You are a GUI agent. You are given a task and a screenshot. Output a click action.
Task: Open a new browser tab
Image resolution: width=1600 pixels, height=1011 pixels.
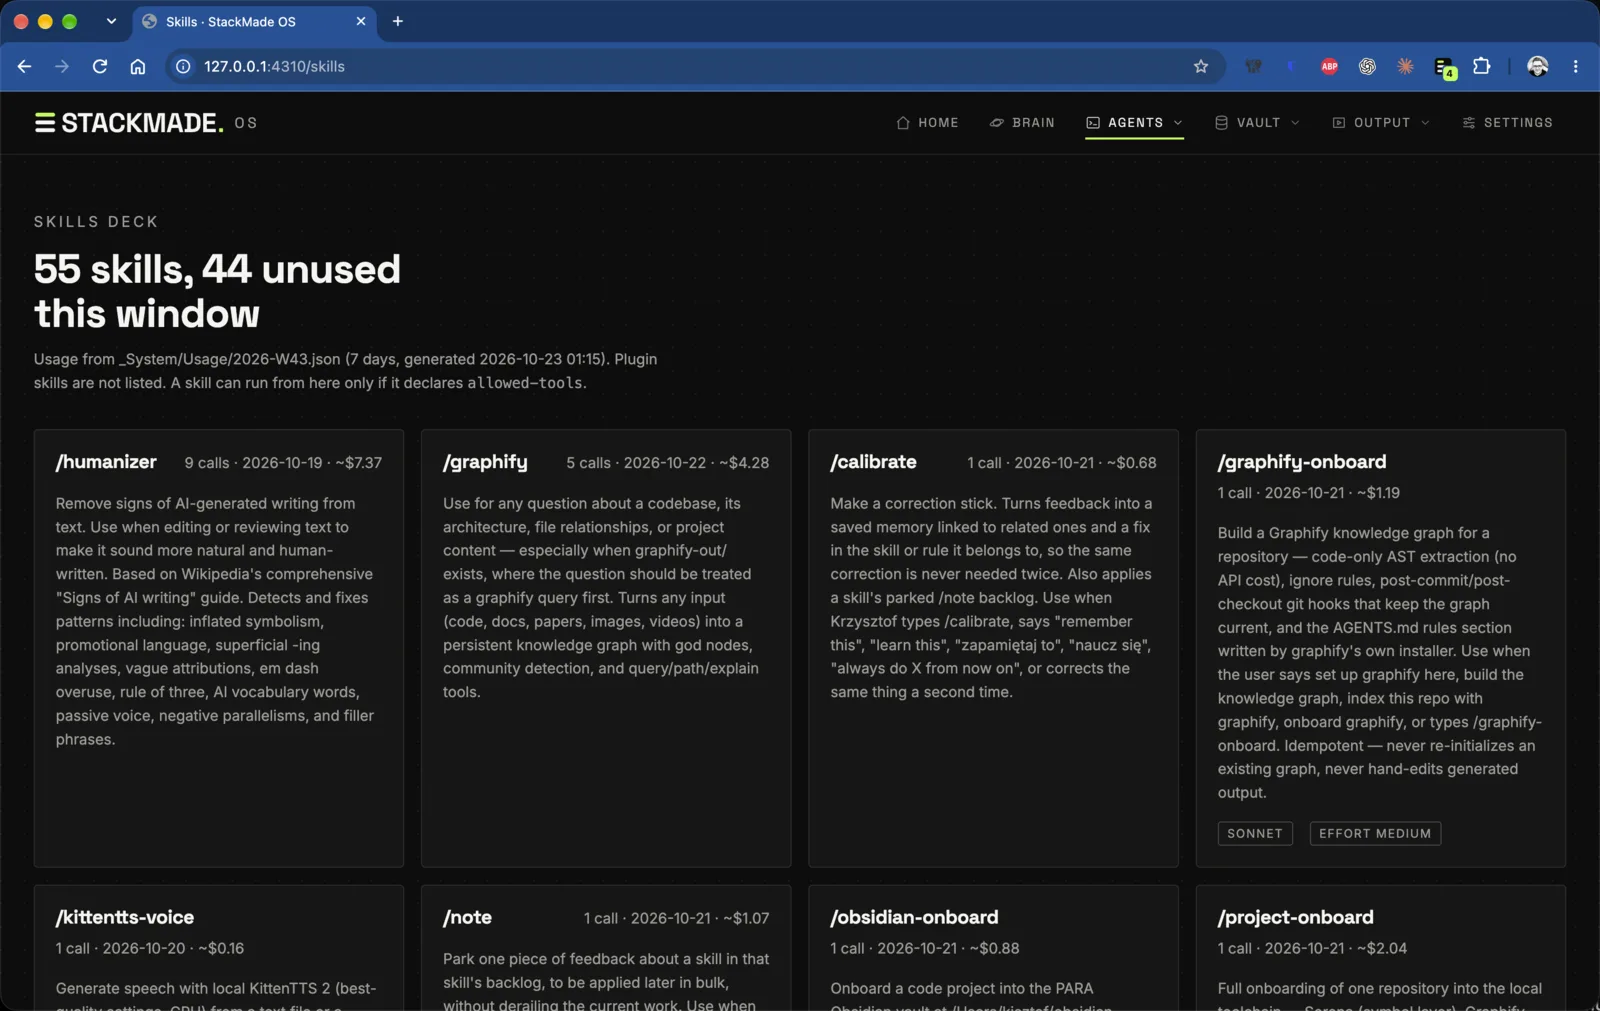[398, 21]
